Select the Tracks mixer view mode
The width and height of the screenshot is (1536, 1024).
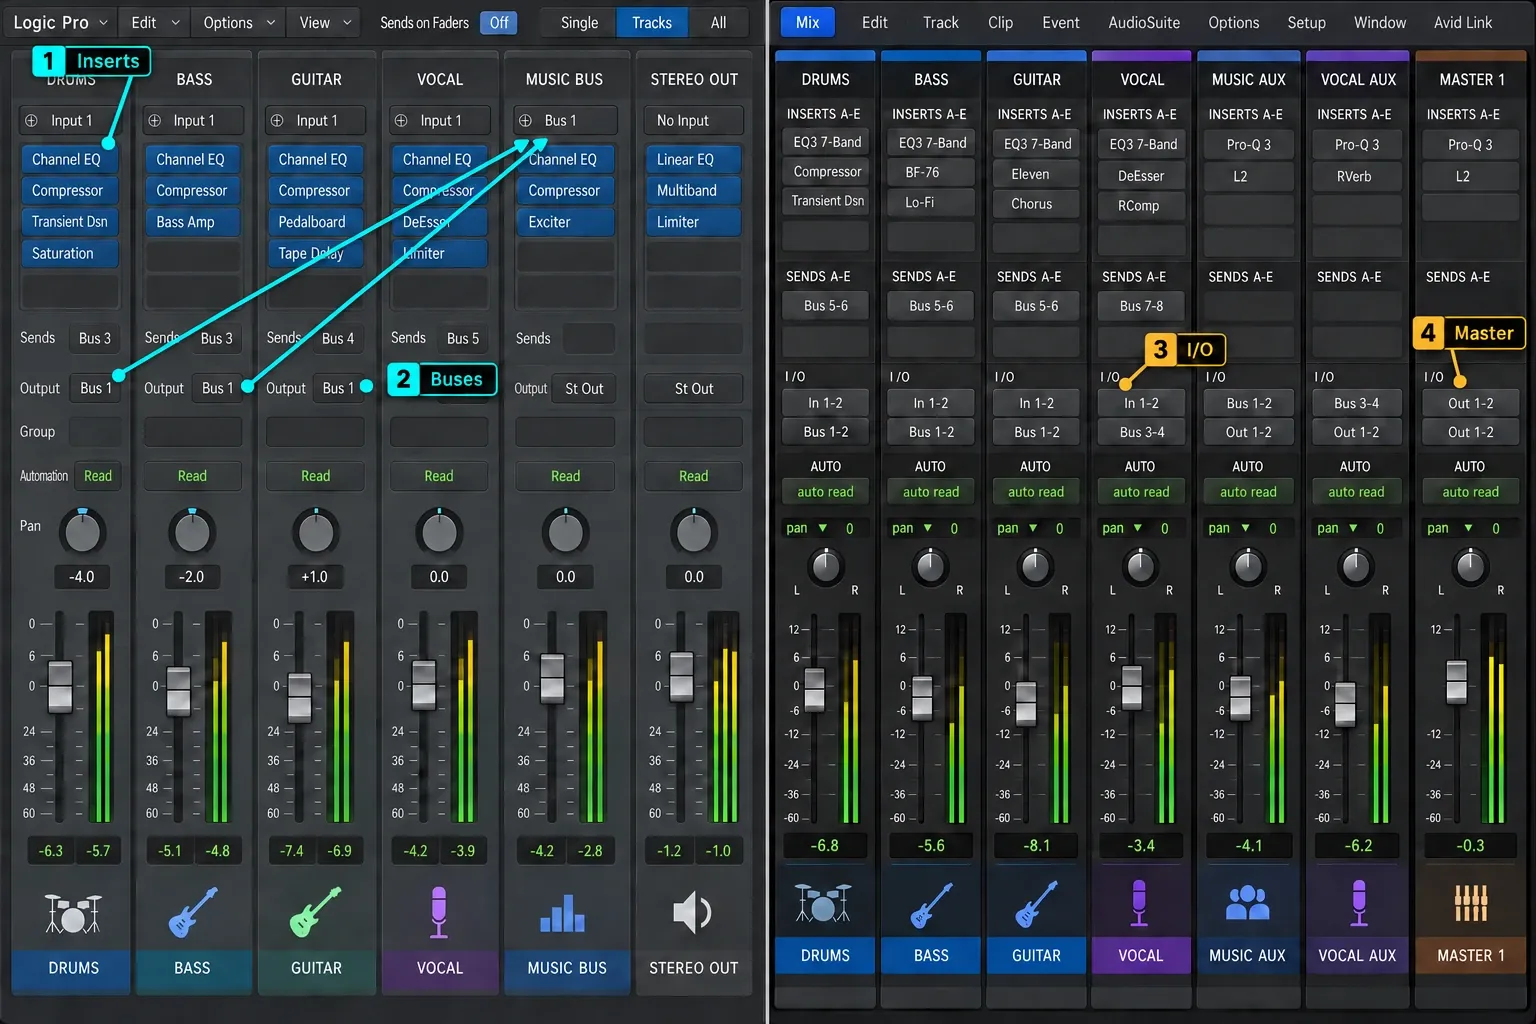(x=652, y=22)
